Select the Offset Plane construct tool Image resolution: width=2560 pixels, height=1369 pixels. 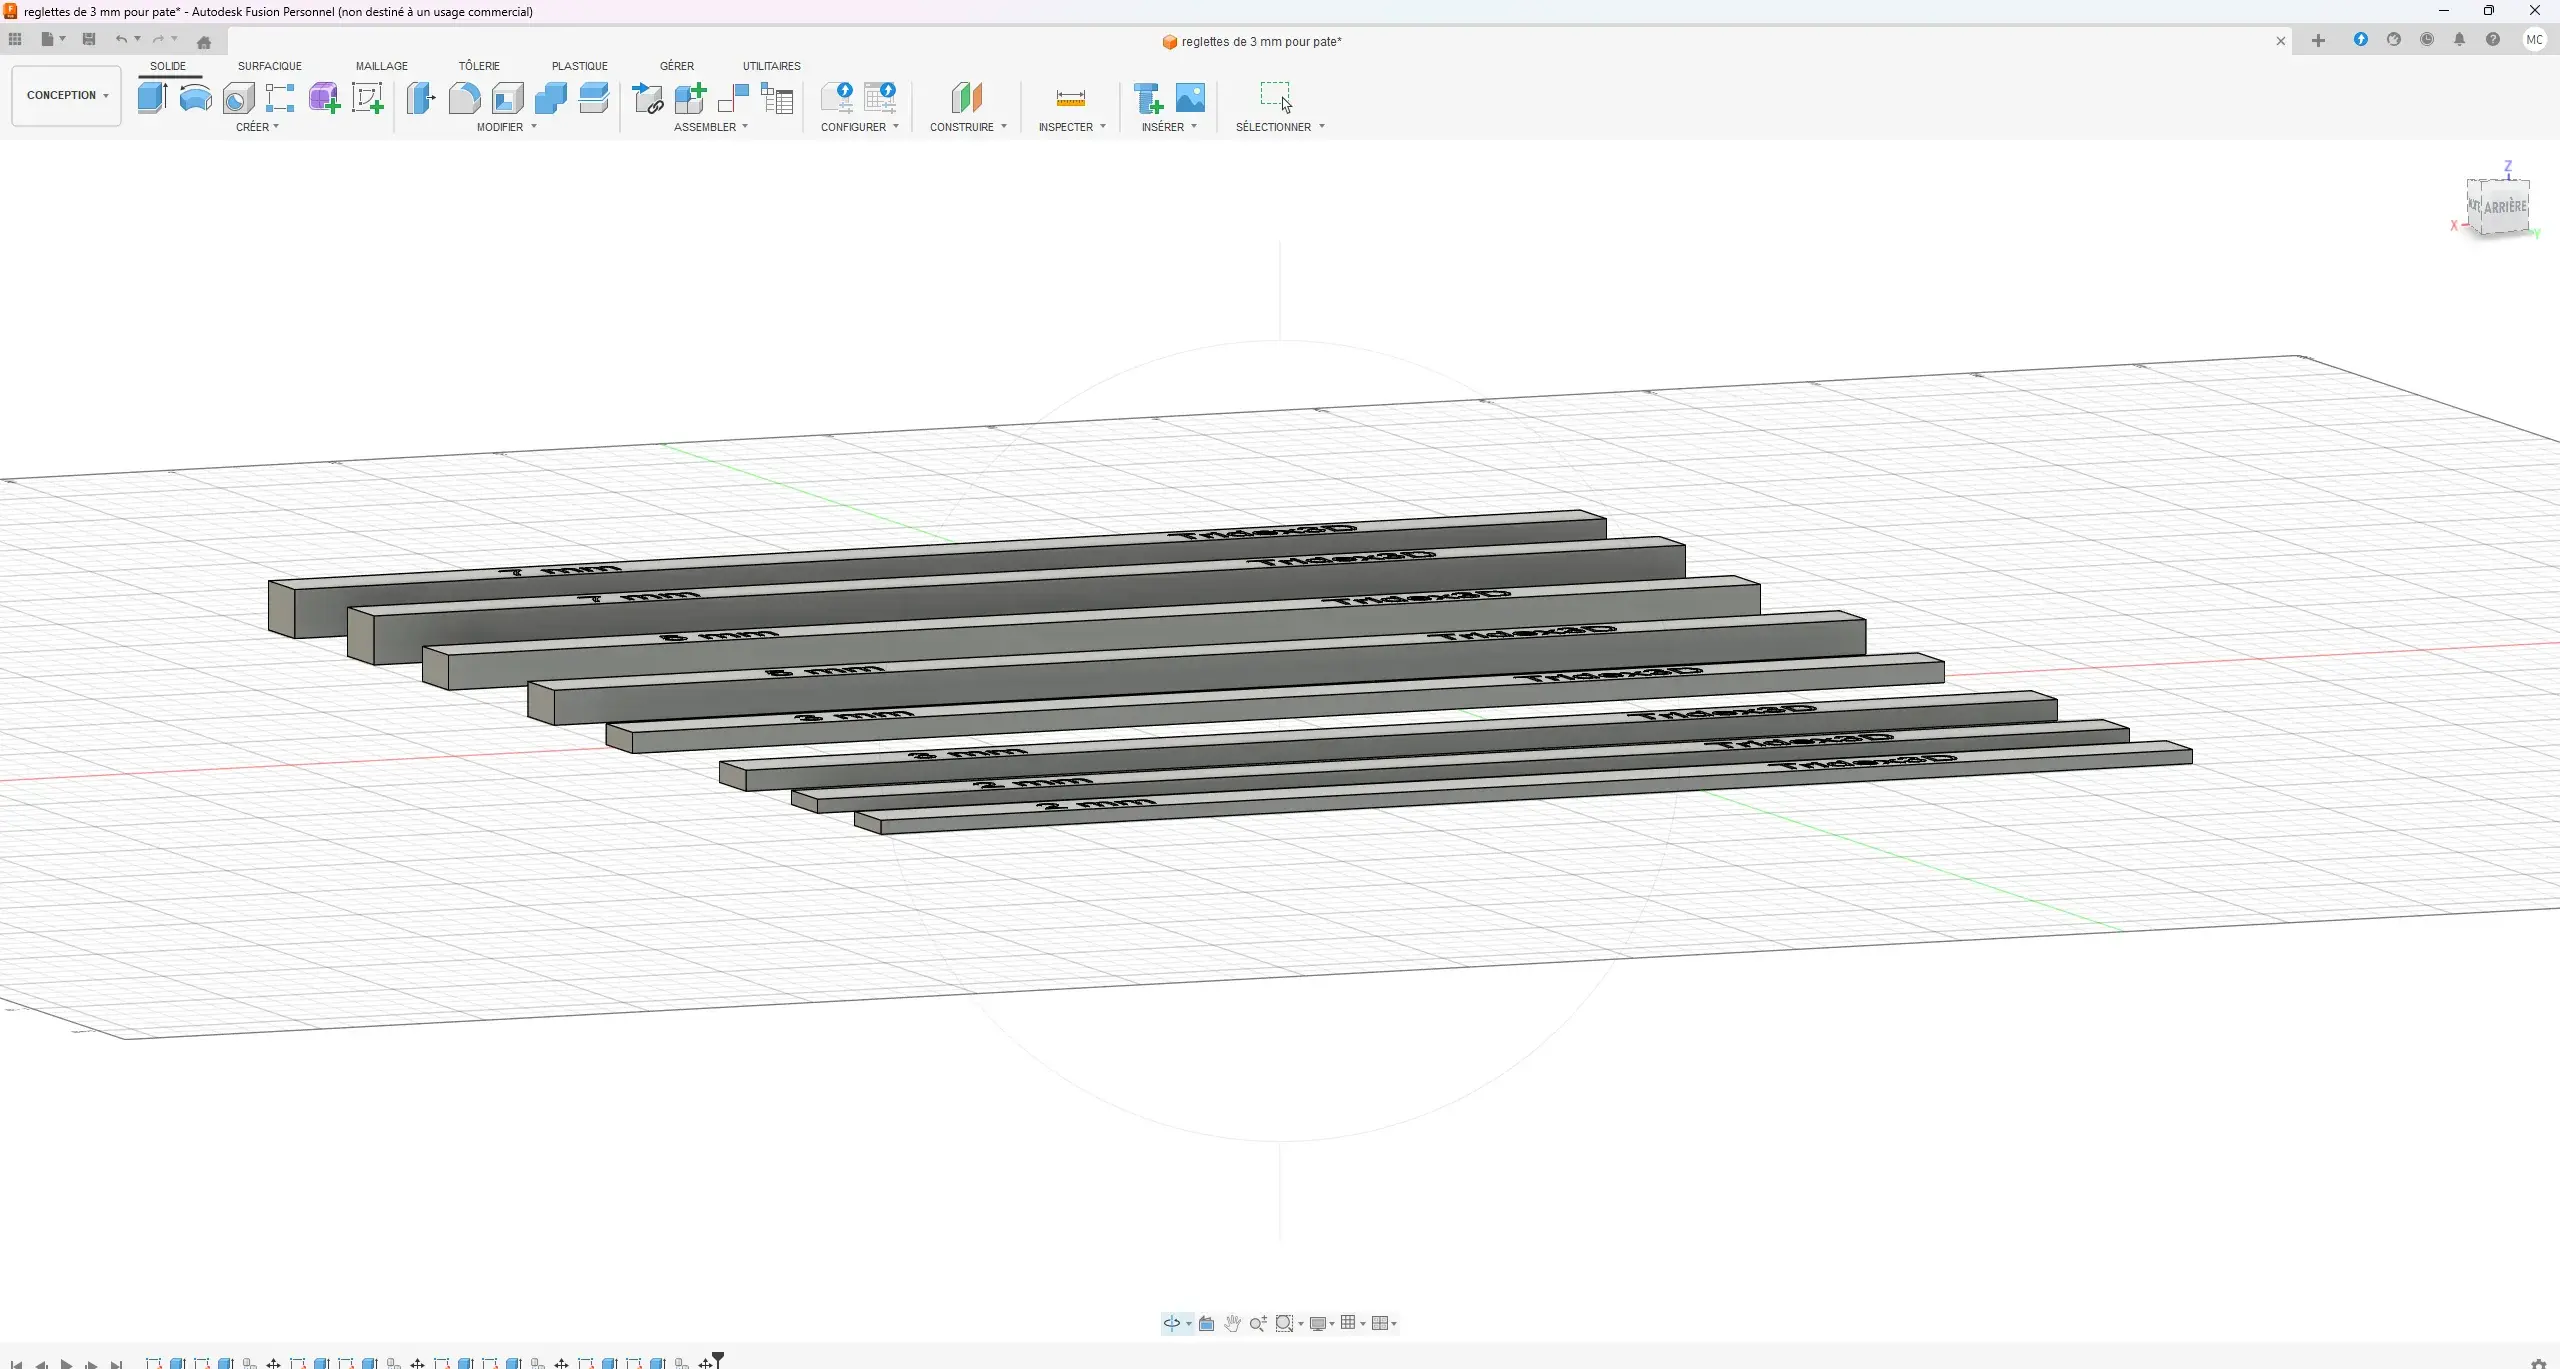pos(966,98)
